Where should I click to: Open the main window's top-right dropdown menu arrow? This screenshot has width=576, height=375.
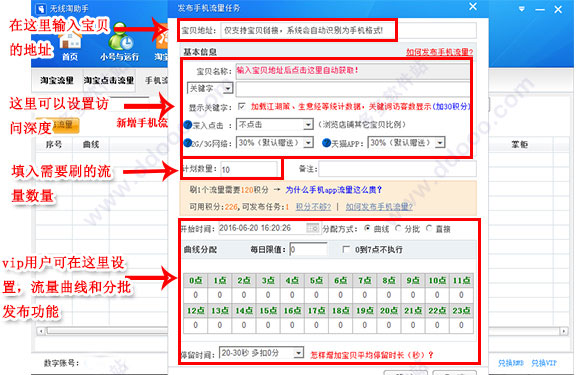(522, 9)
